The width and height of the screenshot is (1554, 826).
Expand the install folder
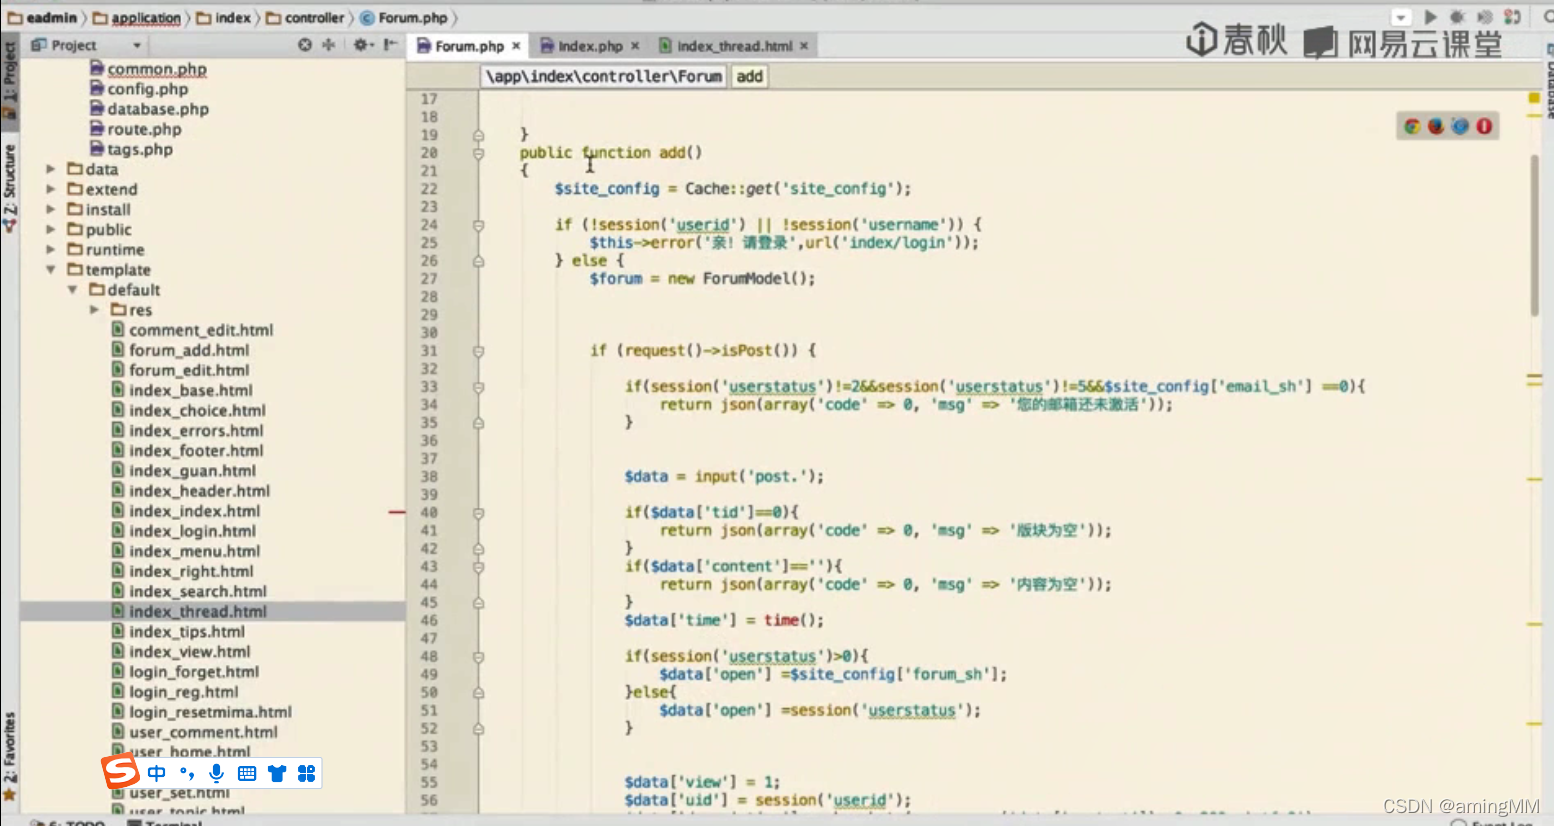click(50, 209)
